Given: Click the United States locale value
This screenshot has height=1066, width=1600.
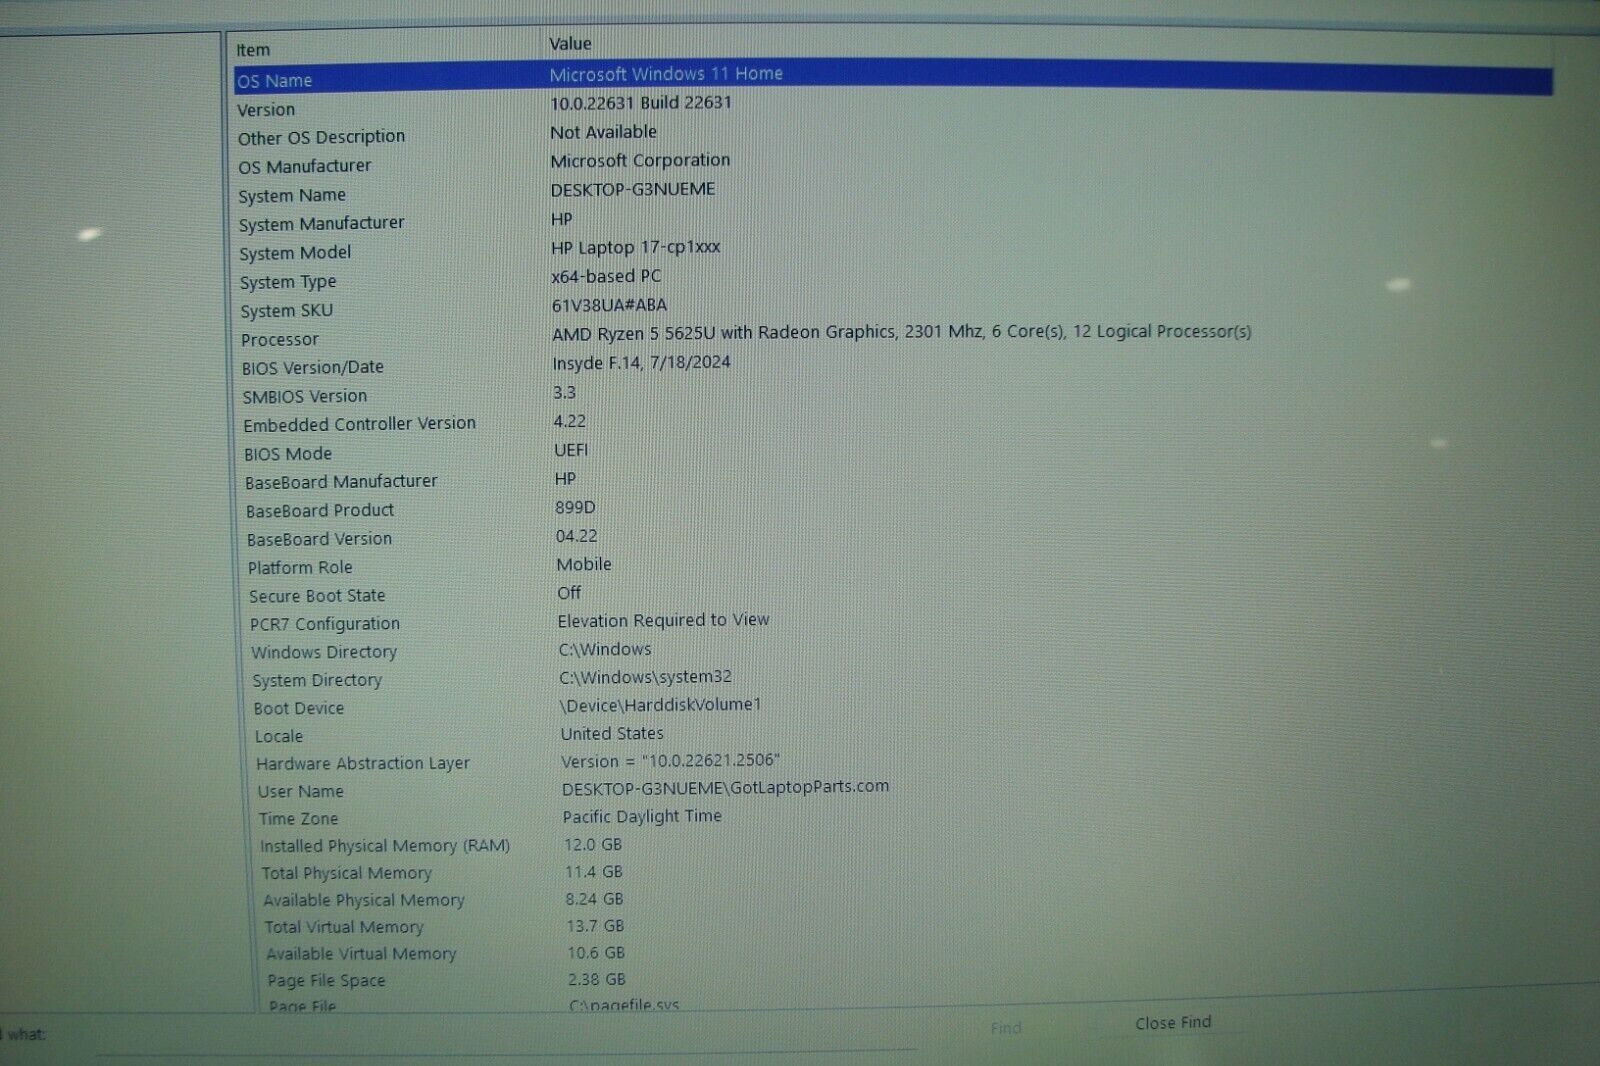Looking at the screenshot, I should [x=612, y=734].
